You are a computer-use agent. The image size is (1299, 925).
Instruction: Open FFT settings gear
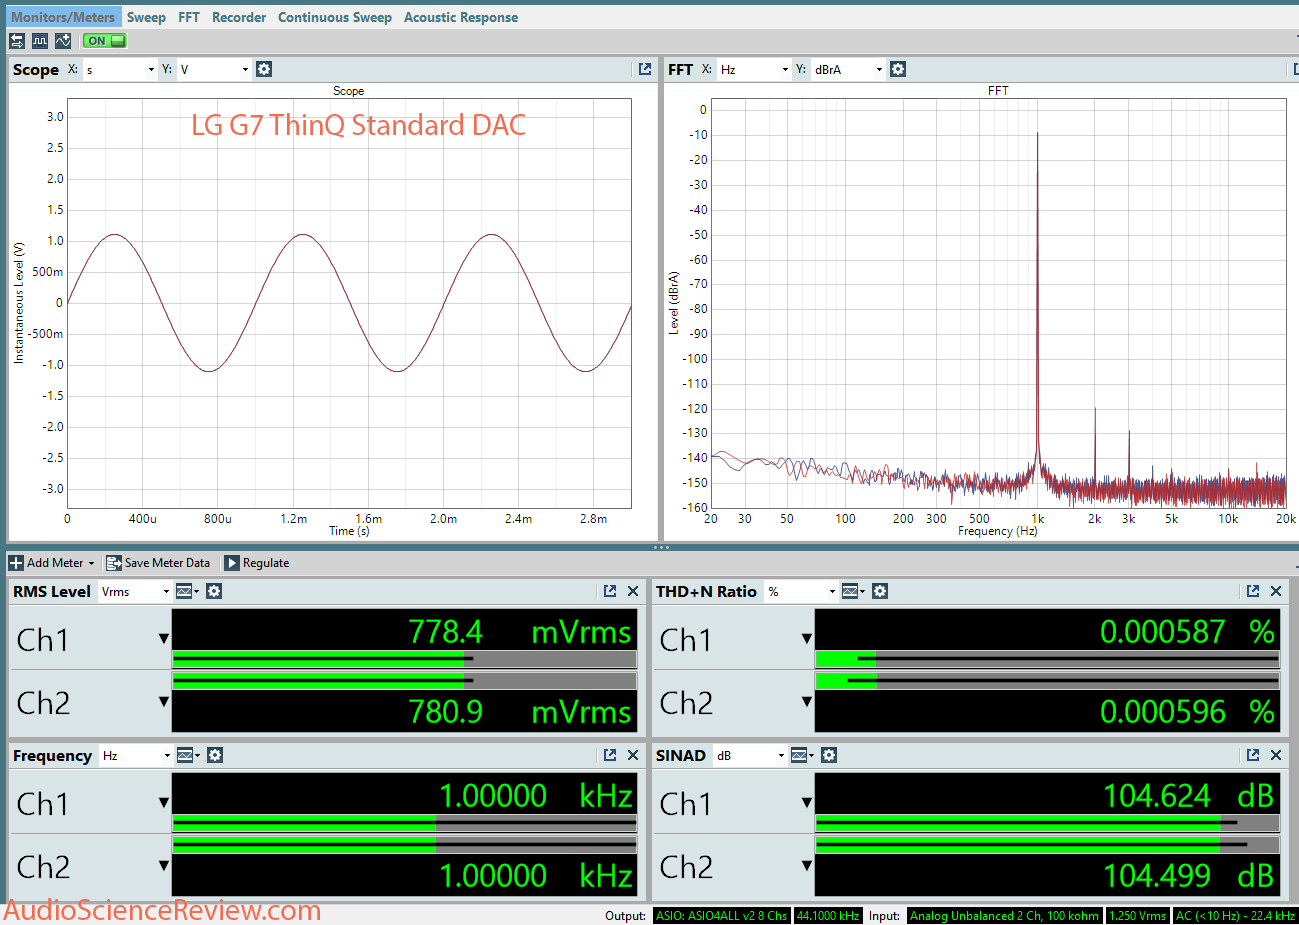tap(898, 69)
